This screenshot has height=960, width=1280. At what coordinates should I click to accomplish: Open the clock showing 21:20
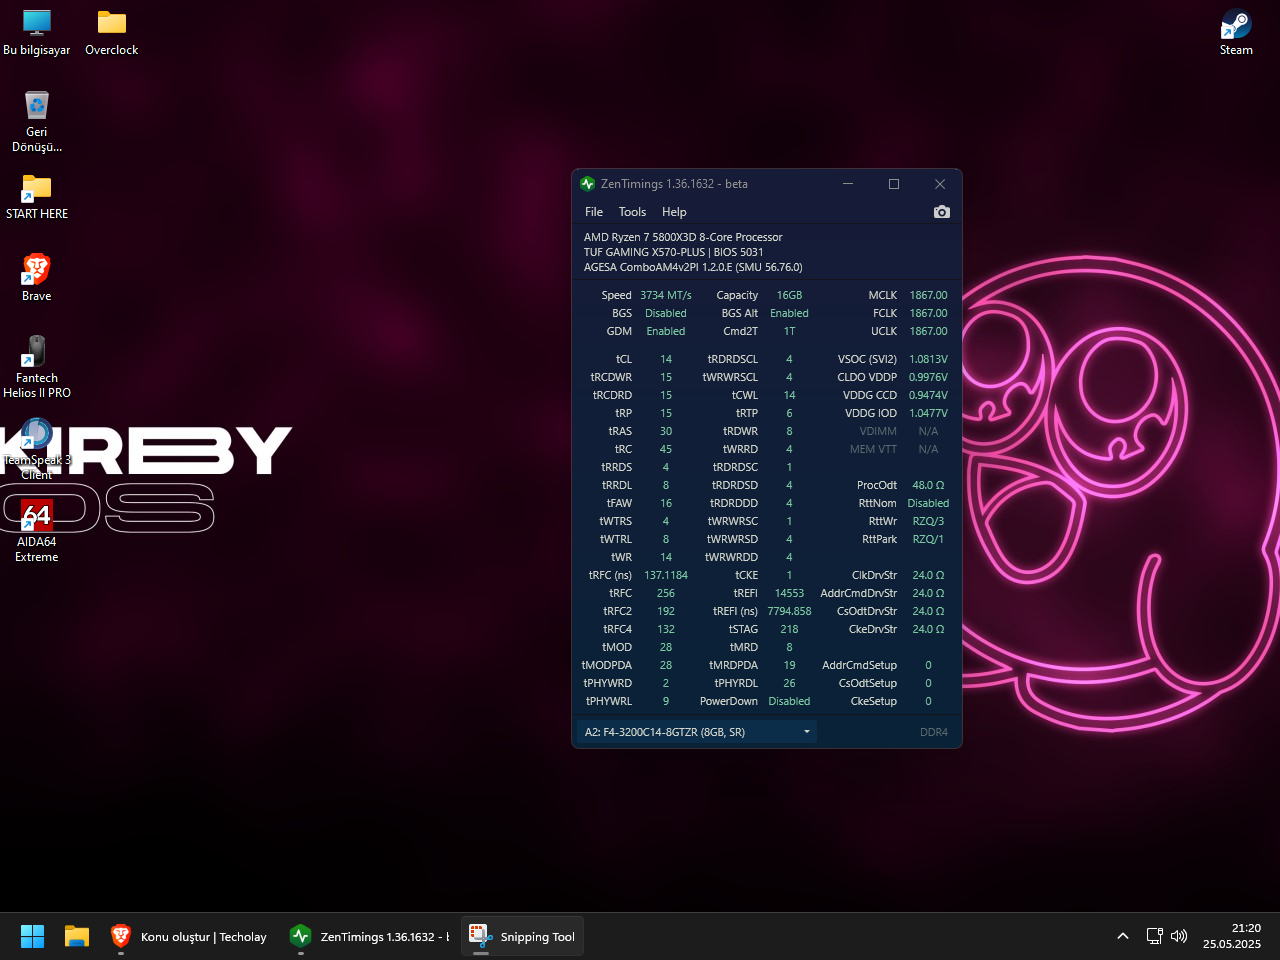1232,937
